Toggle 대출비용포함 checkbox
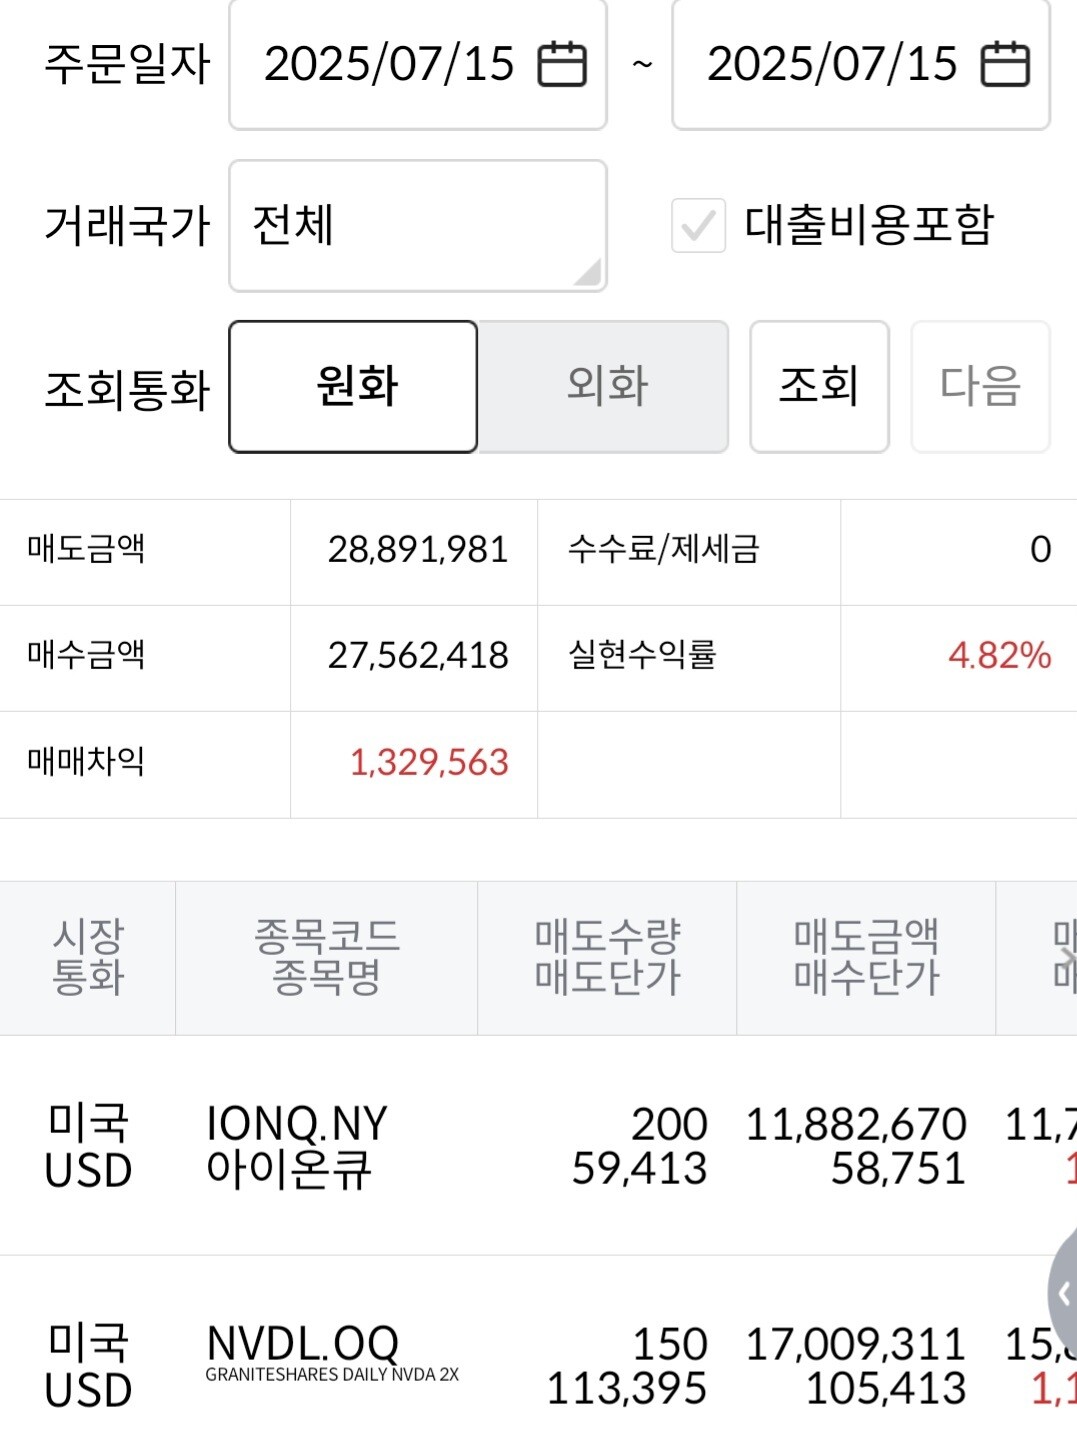The image size is (1077, 1435). [698, 225]
